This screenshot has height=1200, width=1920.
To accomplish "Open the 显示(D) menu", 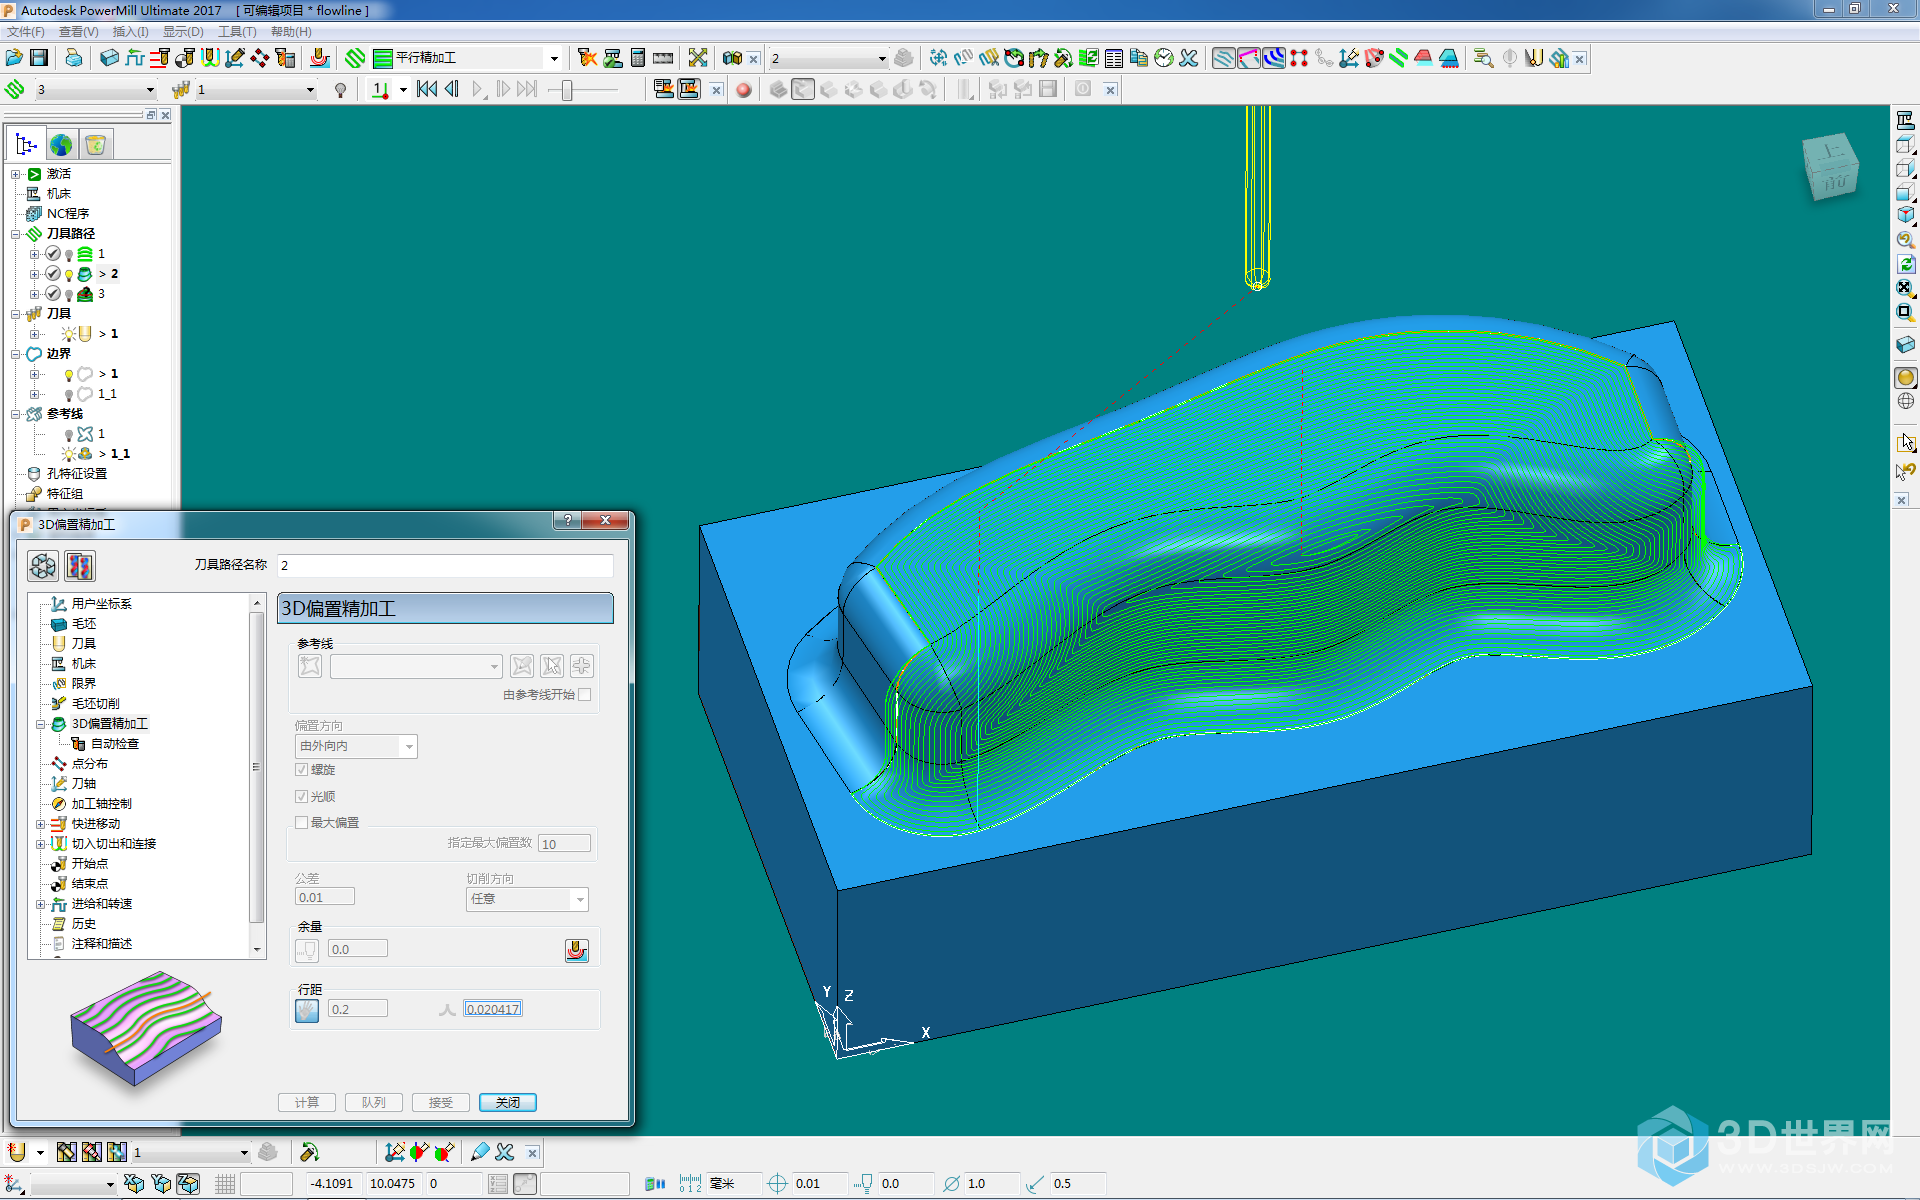I will coord(183,32).
